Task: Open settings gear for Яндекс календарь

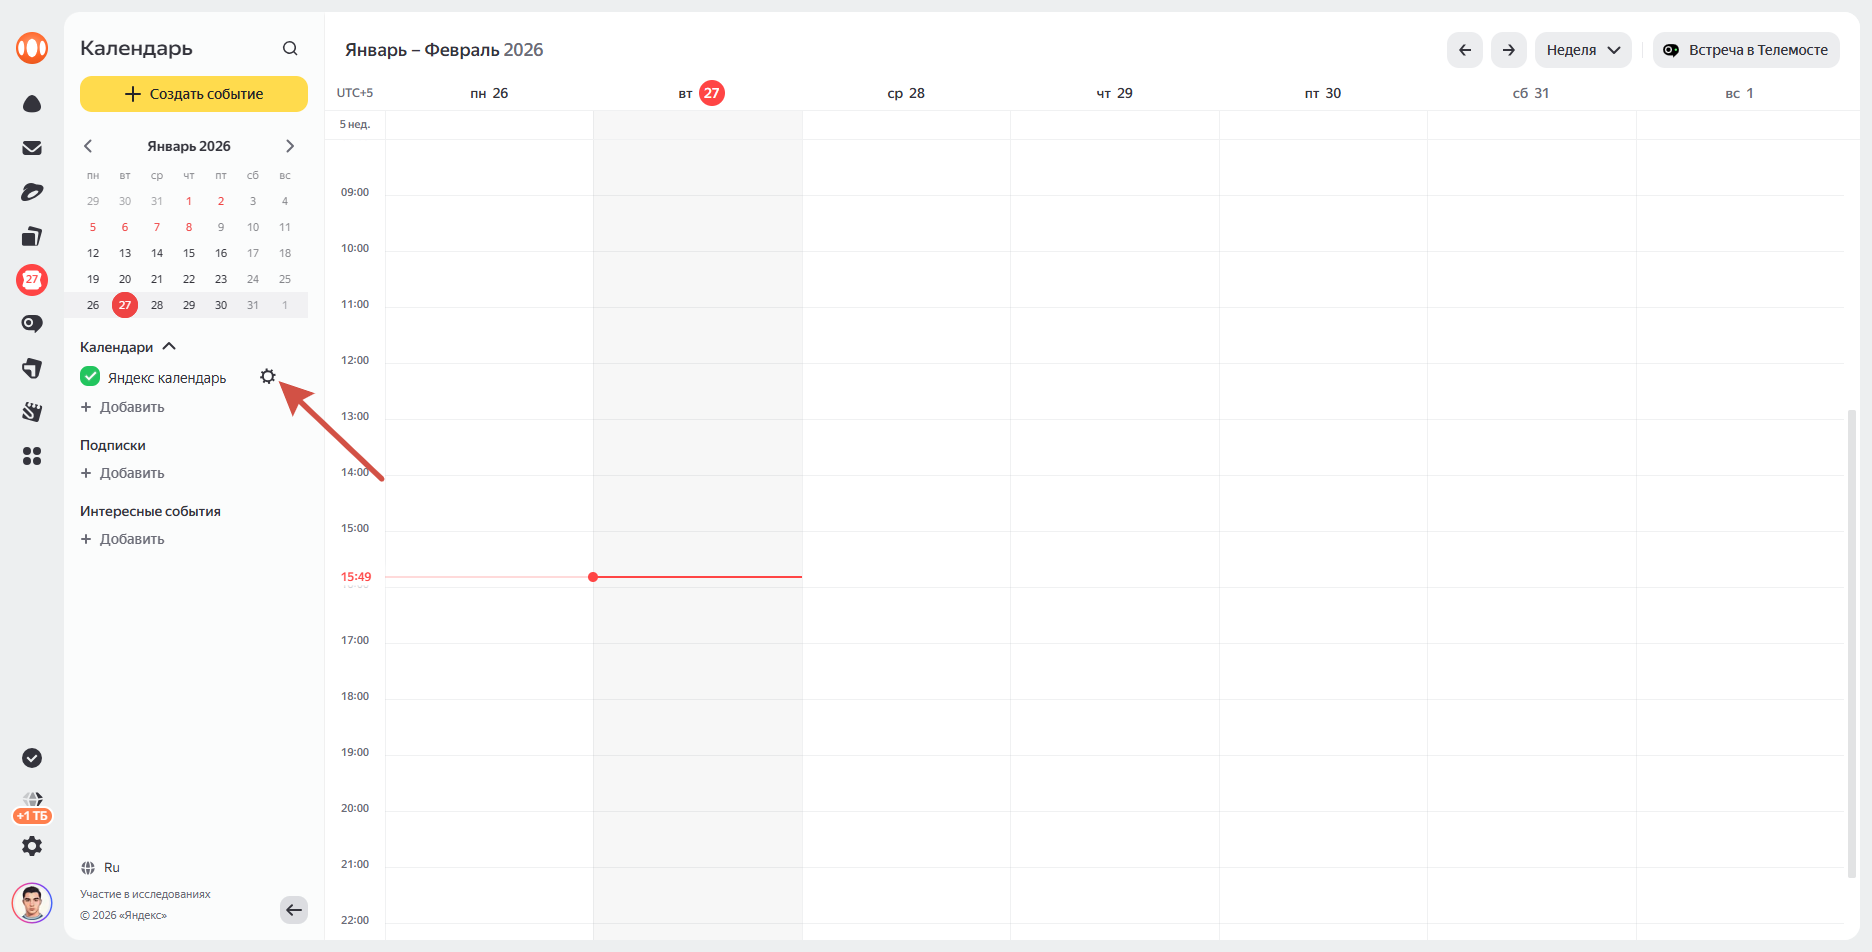Action: pos(267,377)
